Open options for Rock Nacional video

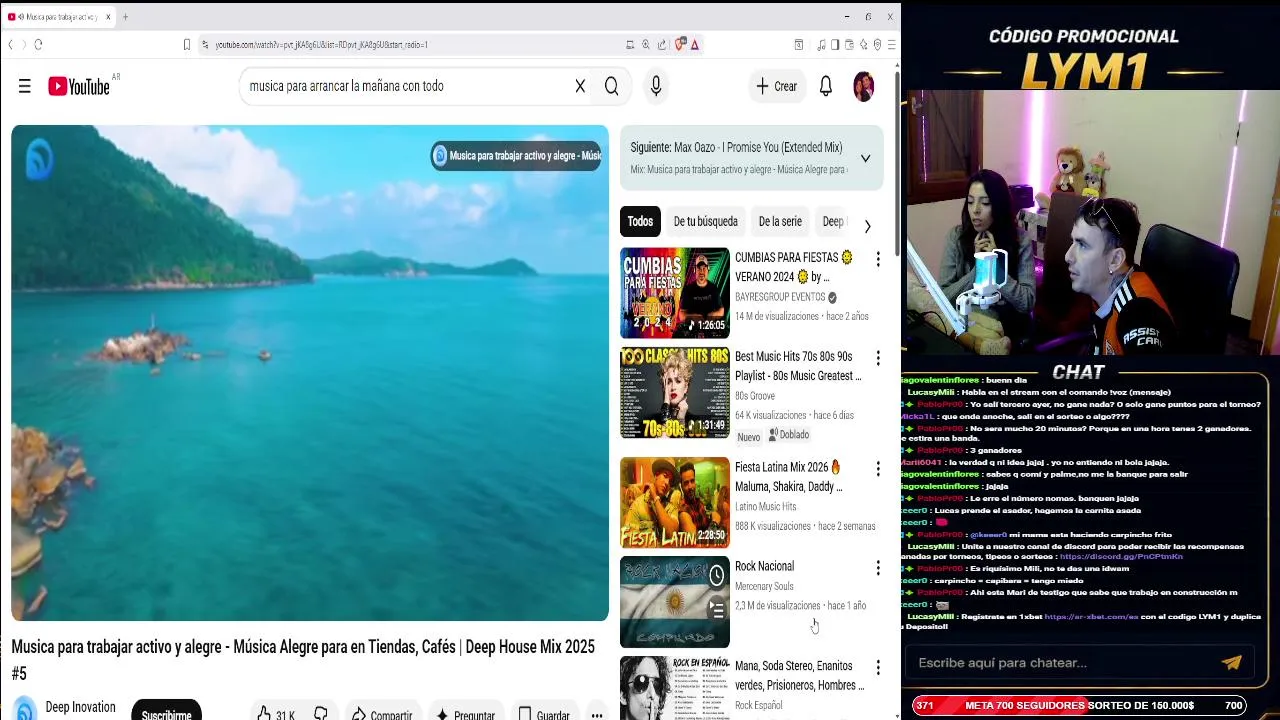[878, 568]
